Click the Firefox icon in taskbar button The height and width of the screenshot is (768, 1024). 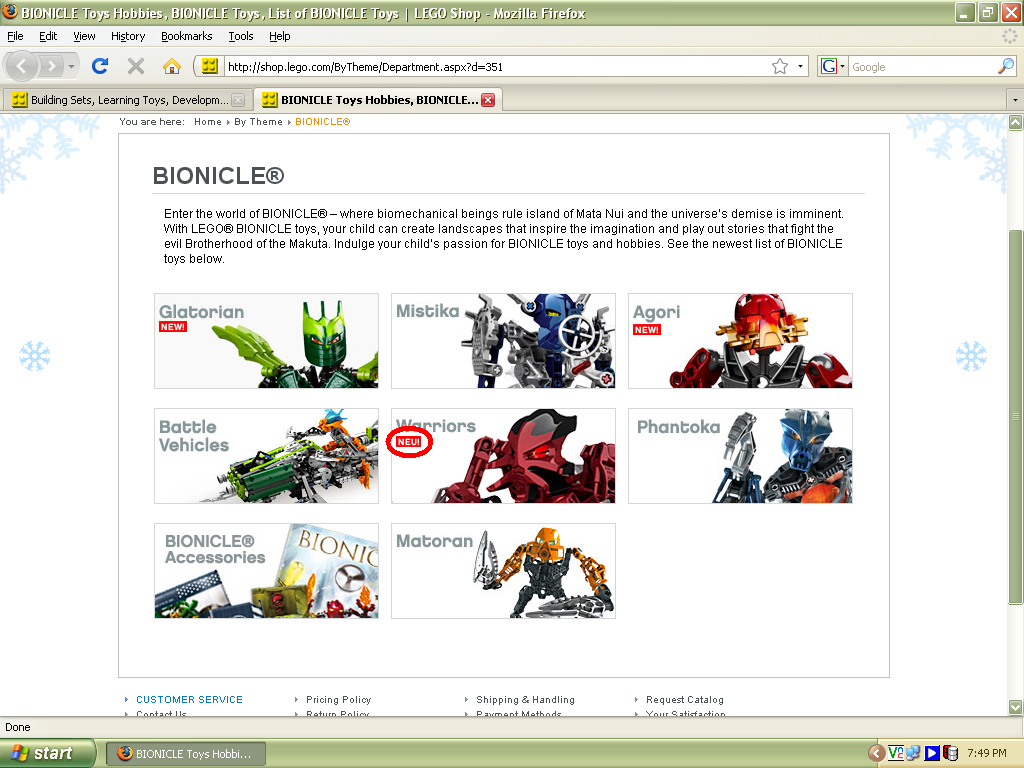(125, 753)
